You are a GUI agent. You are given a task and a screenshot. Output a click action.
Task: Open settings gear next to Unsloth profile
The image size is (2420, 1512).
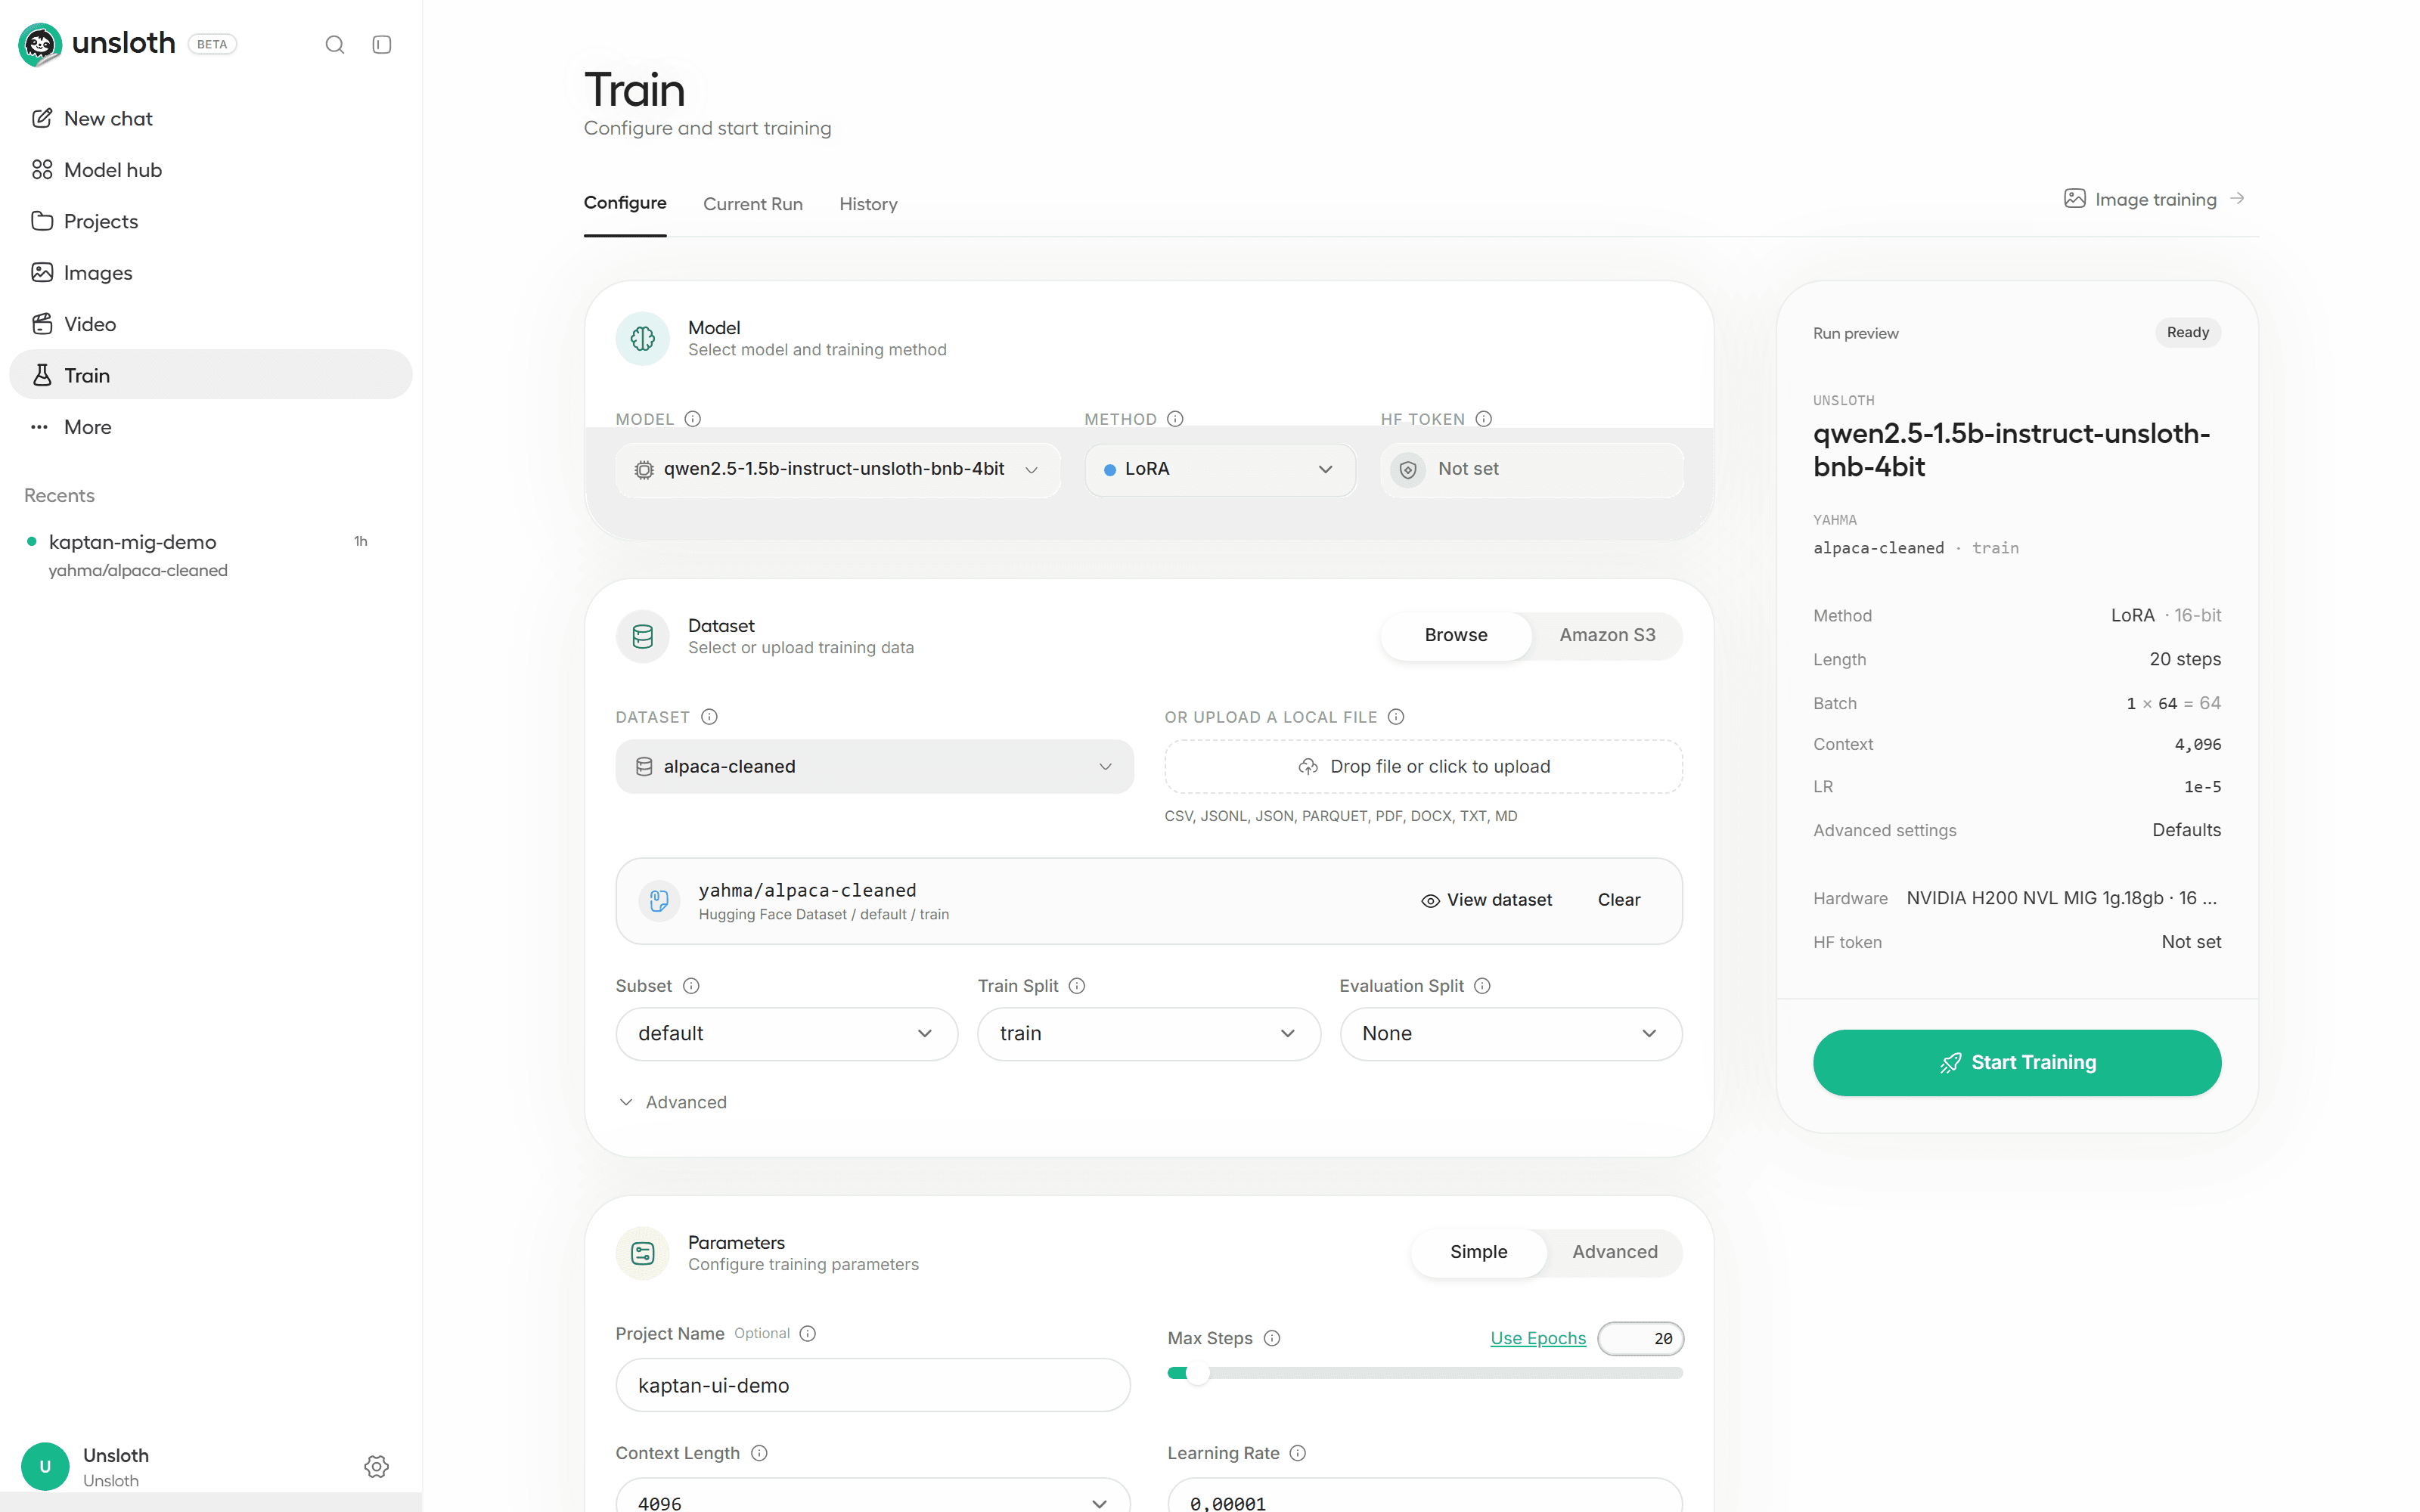pyautogui.click(x=376, y=1466)
